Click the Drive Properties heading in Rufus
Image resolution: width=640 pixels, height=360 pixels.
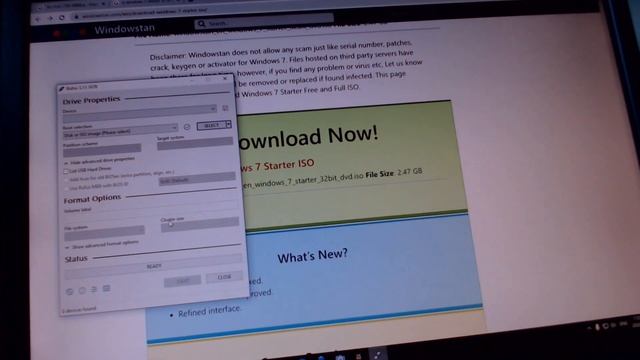[x=91, y=100]
